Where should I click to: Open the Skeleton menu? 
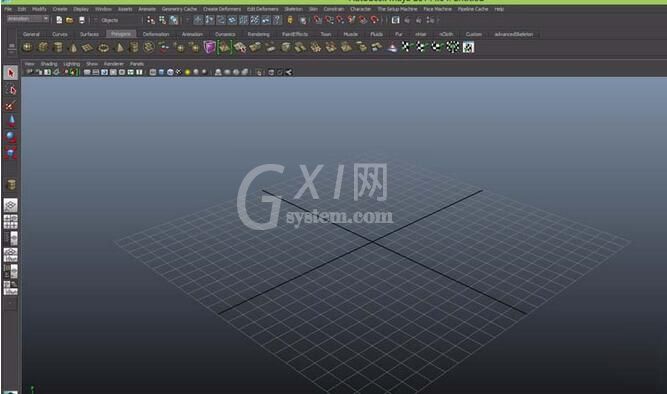(x=294, y=9)
